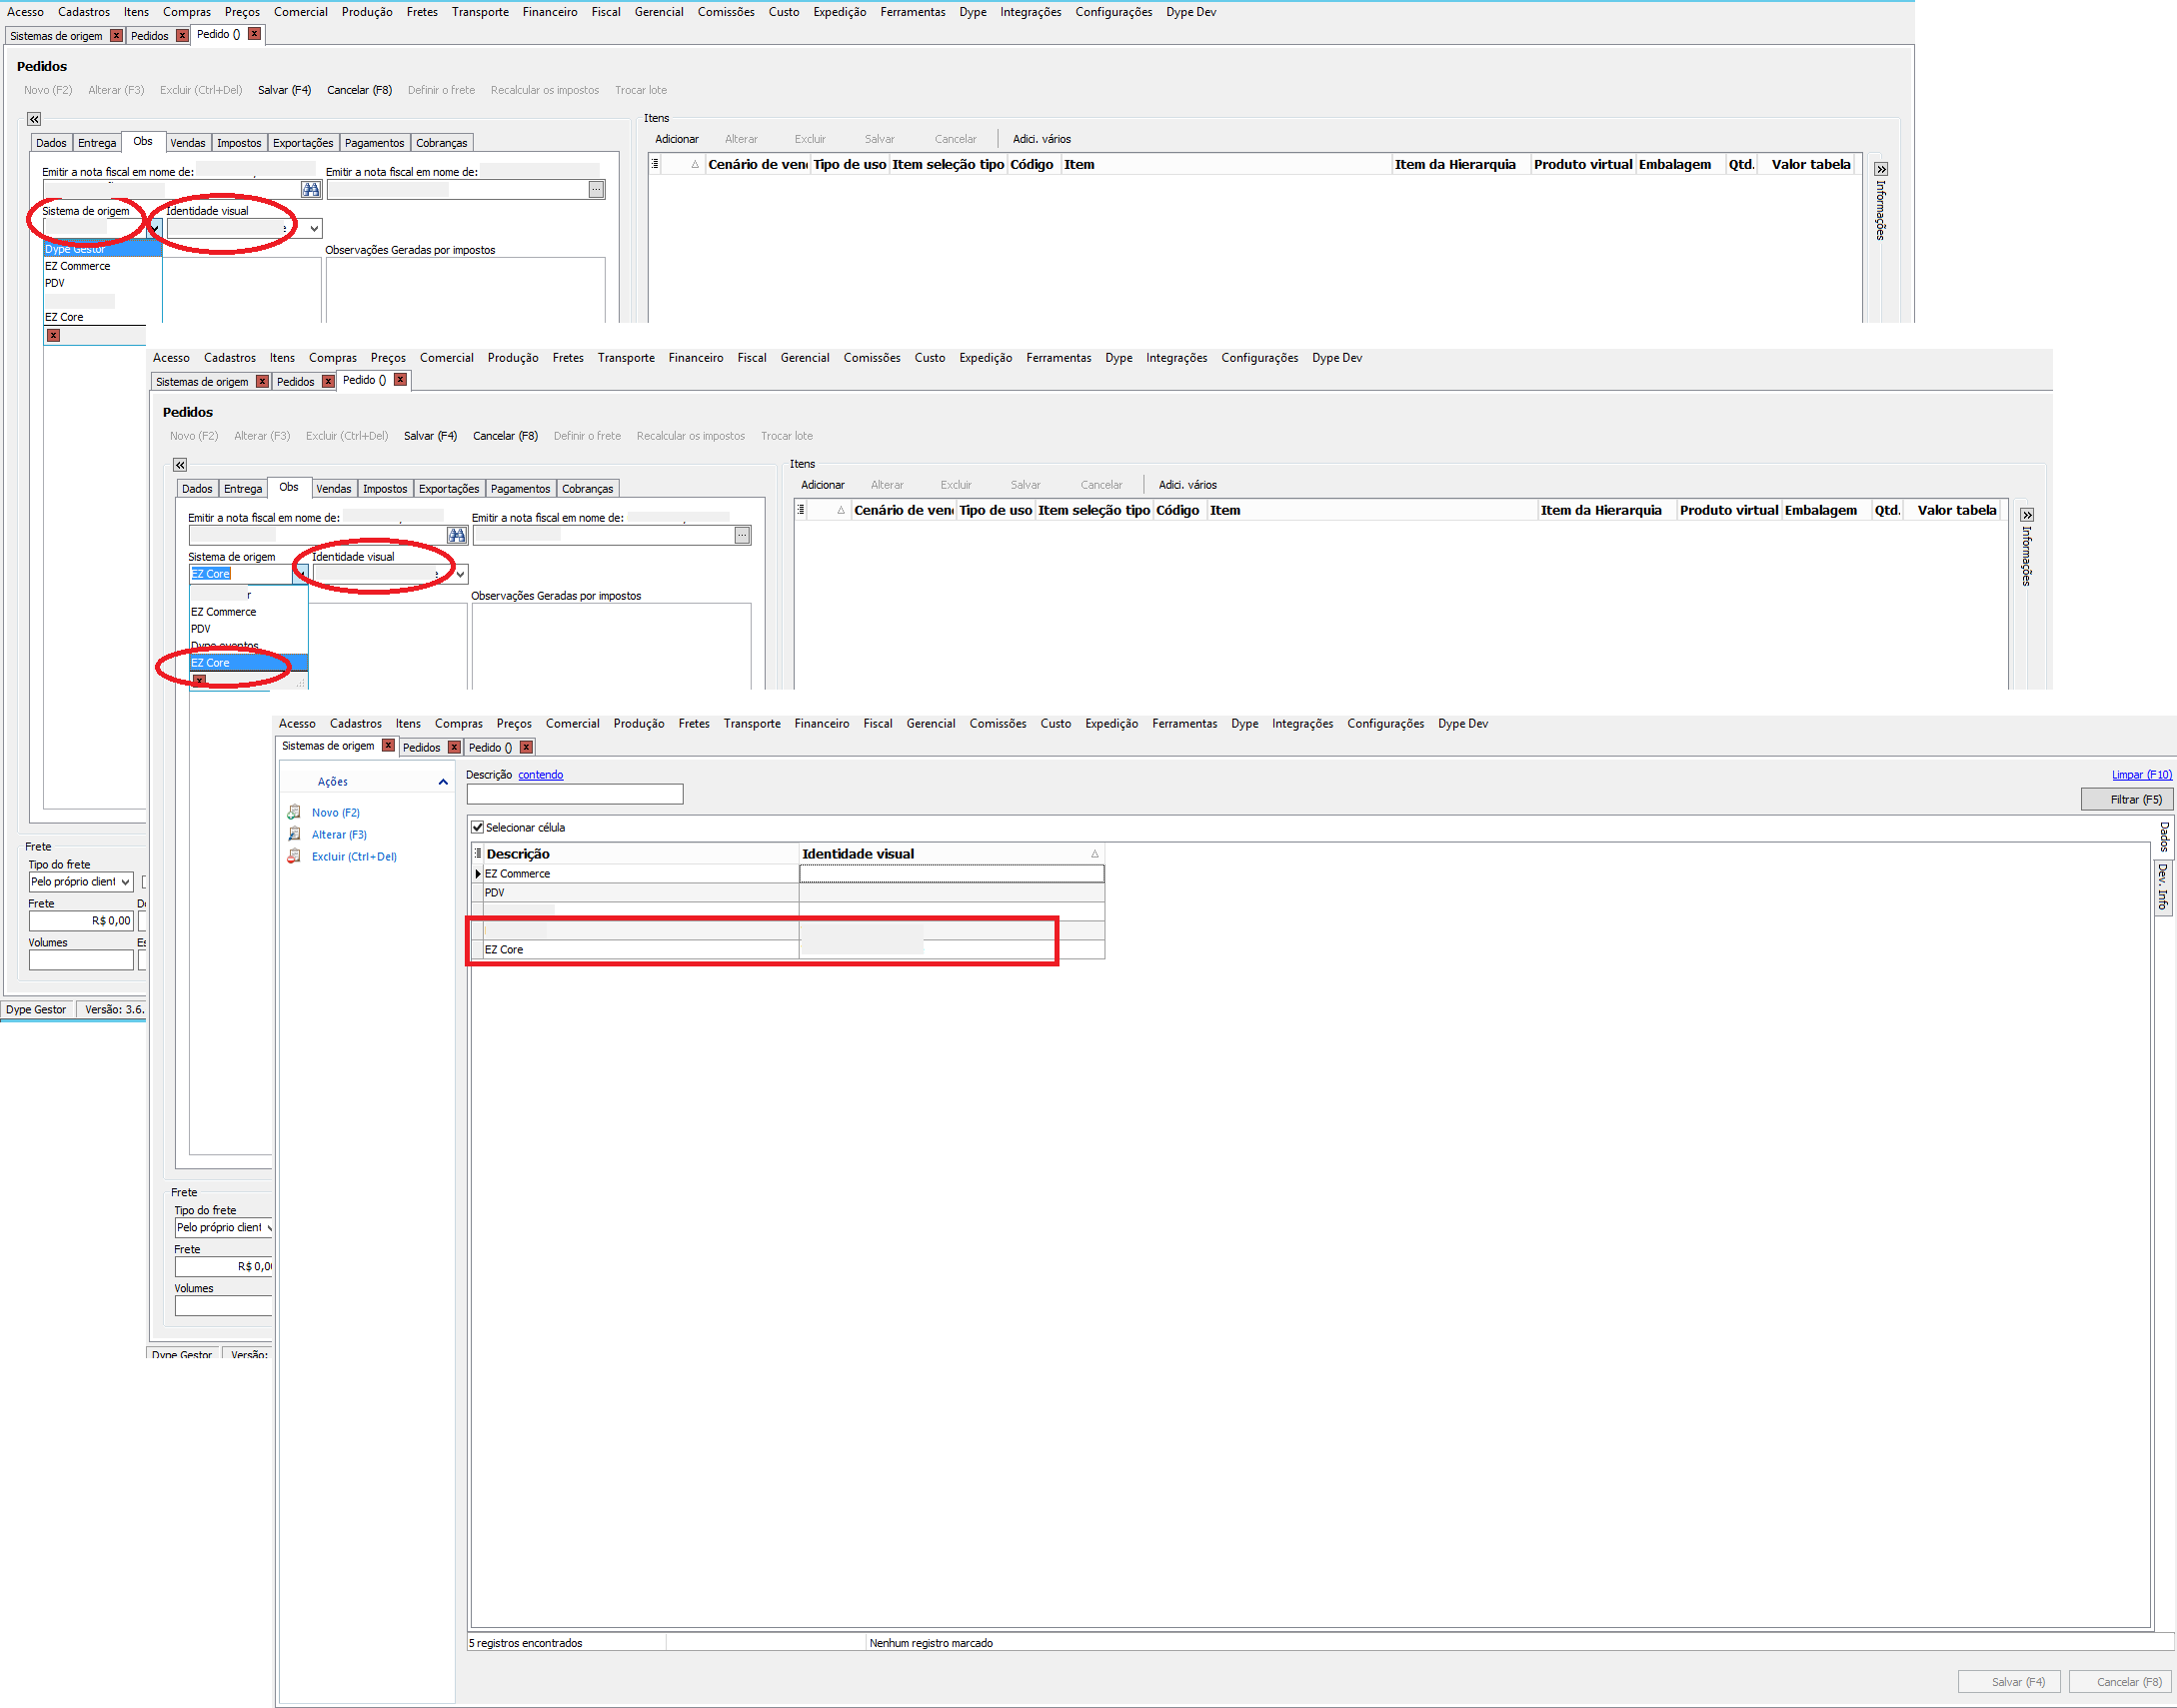Screen dimensions: 2177x1708
Task: Click Adici. vários in middle window Itens toolbar
Action: tap(1187, 485)
